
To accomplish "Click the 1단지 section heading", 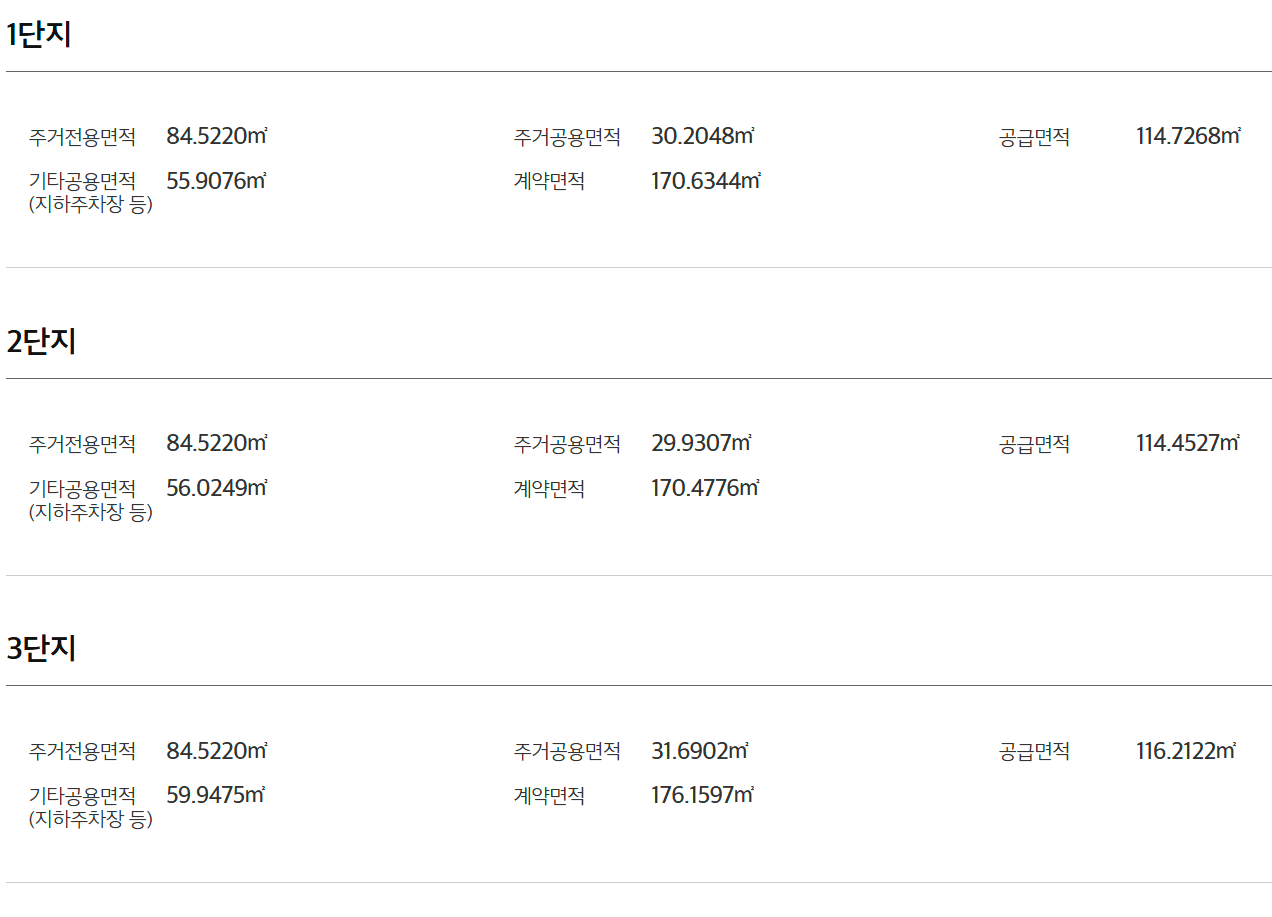I will 39,35.
